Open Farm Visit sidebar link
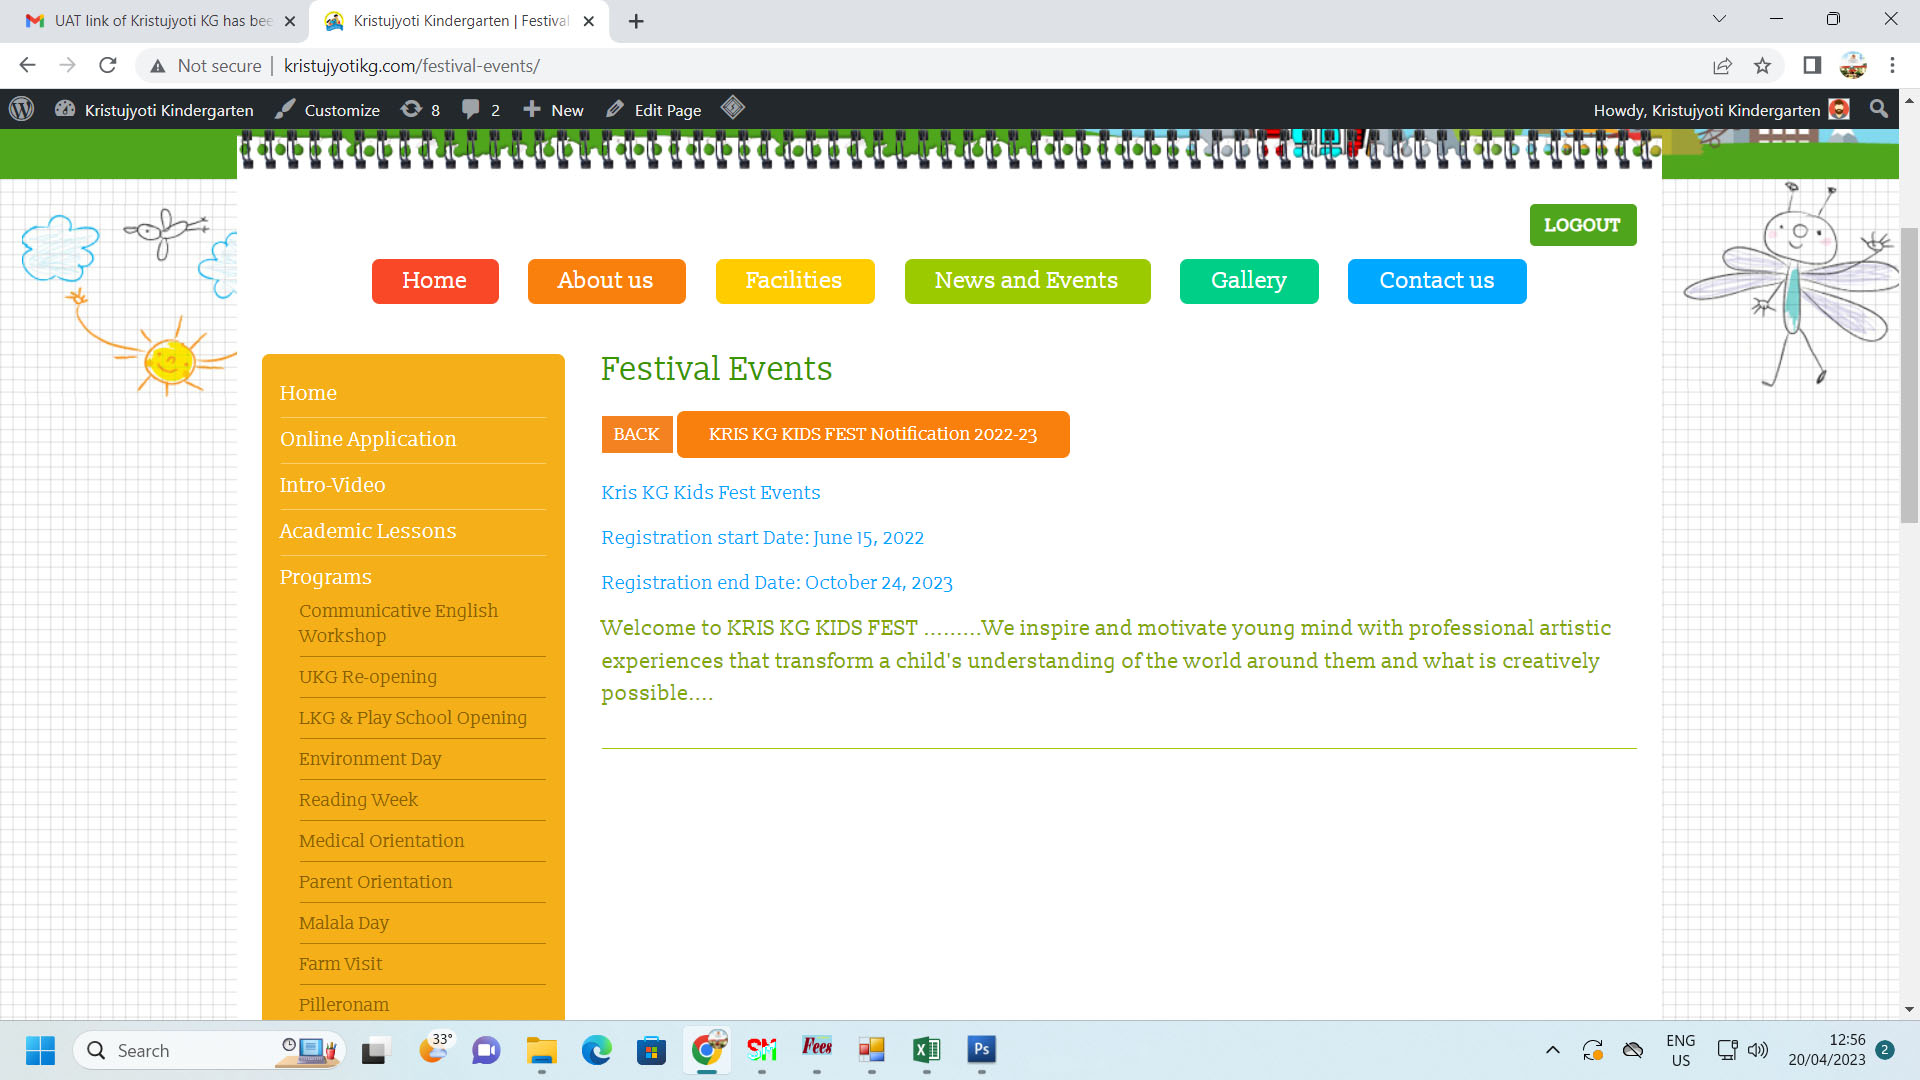Image resolution: width=1920 pixels, height=1080 pixels. click(340, 964)
